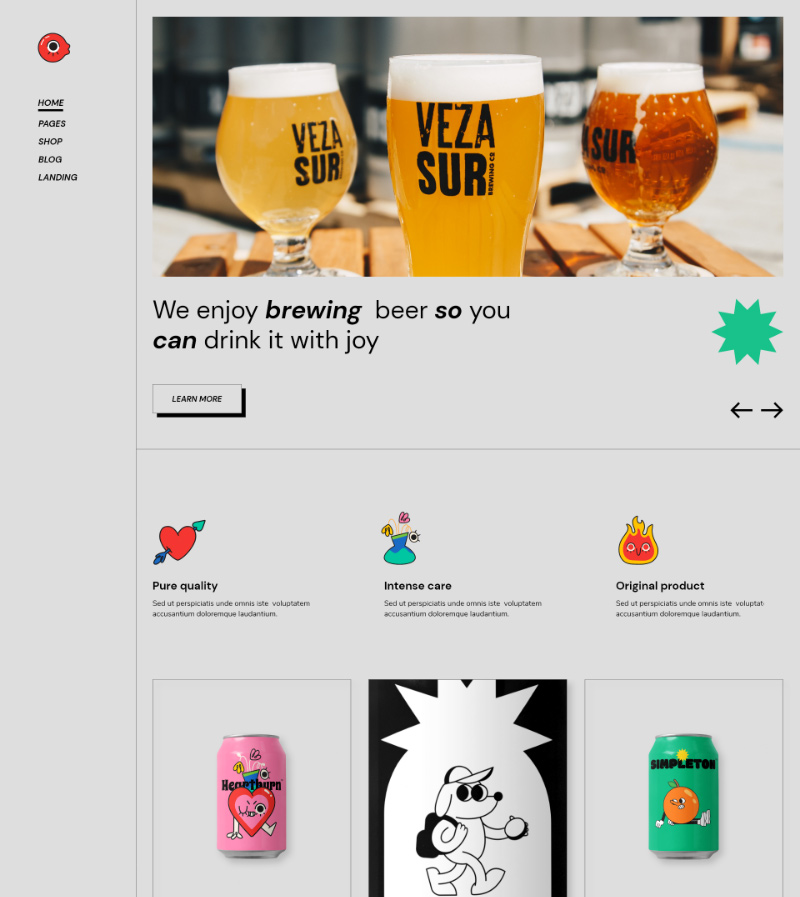This screenshot has width=800, height=897.
Task: Open the Blog menu link
Action: click(x=50, y=160)
